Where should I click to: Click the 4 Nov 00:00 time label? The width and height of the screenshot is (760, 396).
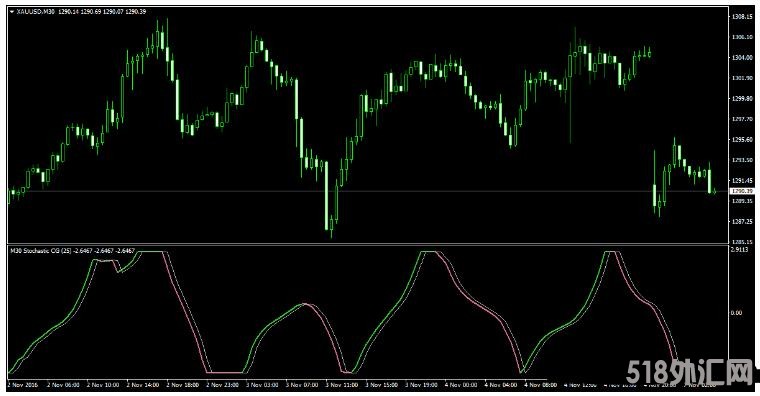[460, 385]
